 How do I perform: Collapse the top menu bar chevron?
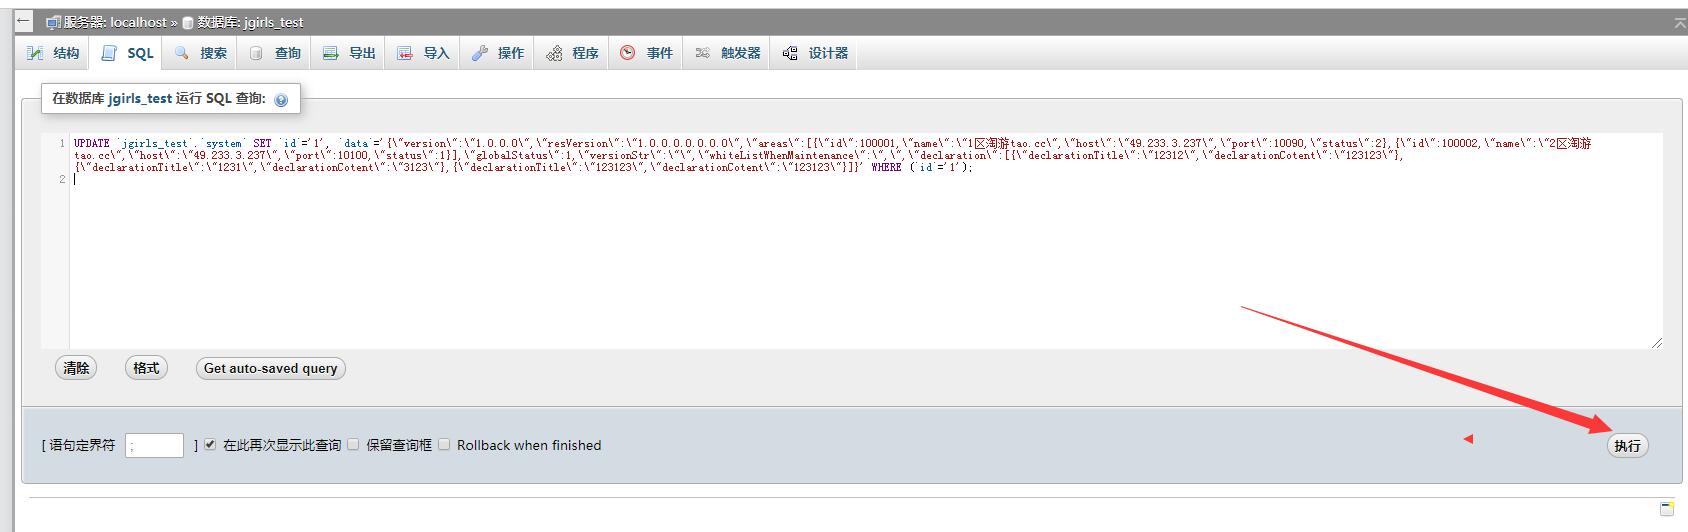[x=1679, y=22]
